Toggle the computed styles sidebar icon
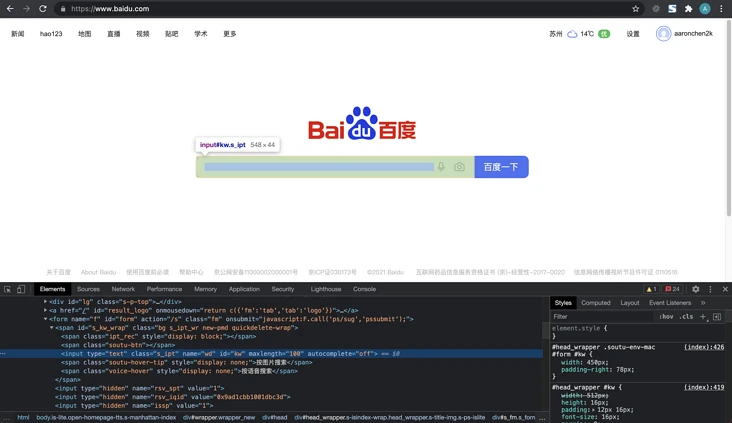Image resolution: width=732 pixels, height=423 pixels. tap(717, 317)
